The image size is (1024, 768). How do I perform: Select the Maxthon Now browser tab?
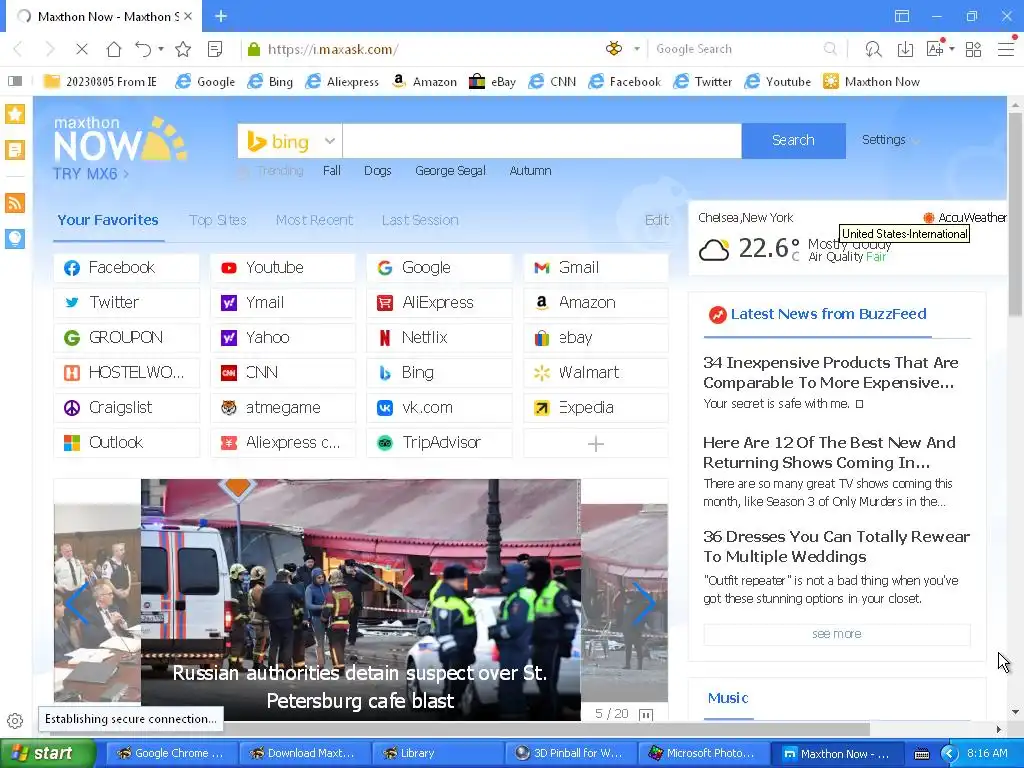pos(104,16)
